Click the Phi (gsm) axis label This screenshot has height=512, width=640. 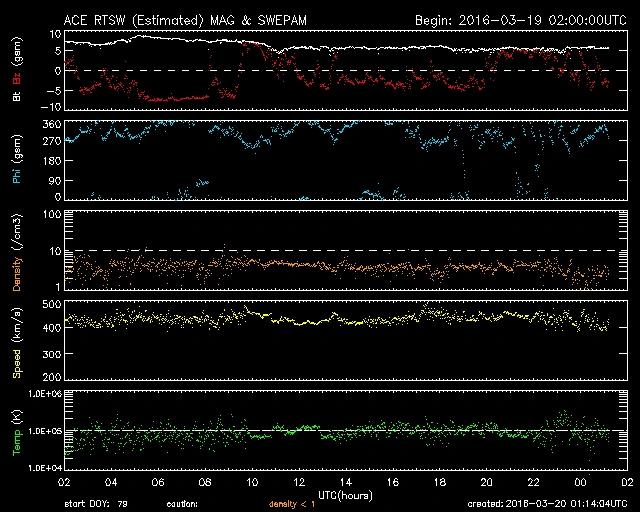(17, 159)
